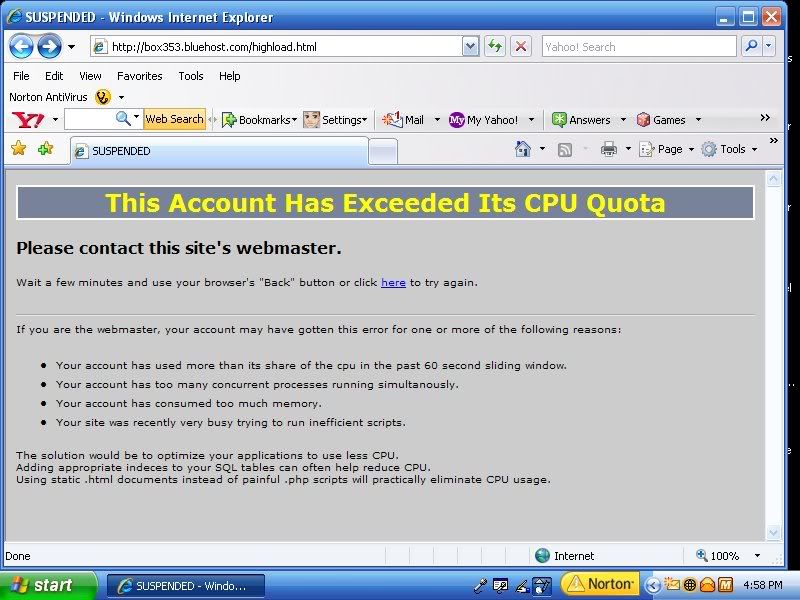Open the Tools menu in menu bar
Image resolution: width=800 pixels, height=600 pixels.
[x=190, y=76]
